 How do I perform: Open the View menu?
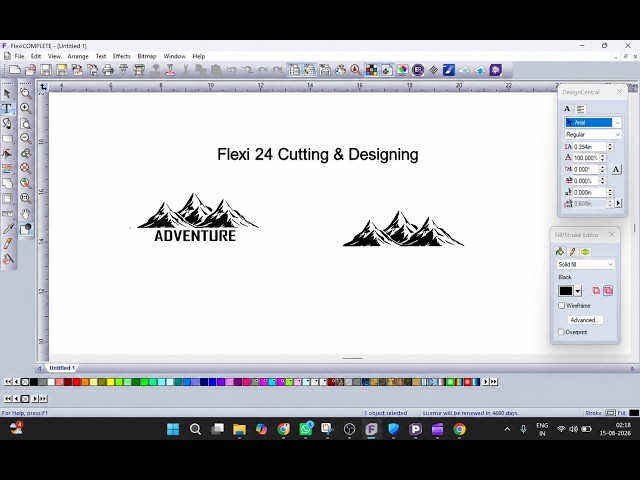[x=54, y=56]
